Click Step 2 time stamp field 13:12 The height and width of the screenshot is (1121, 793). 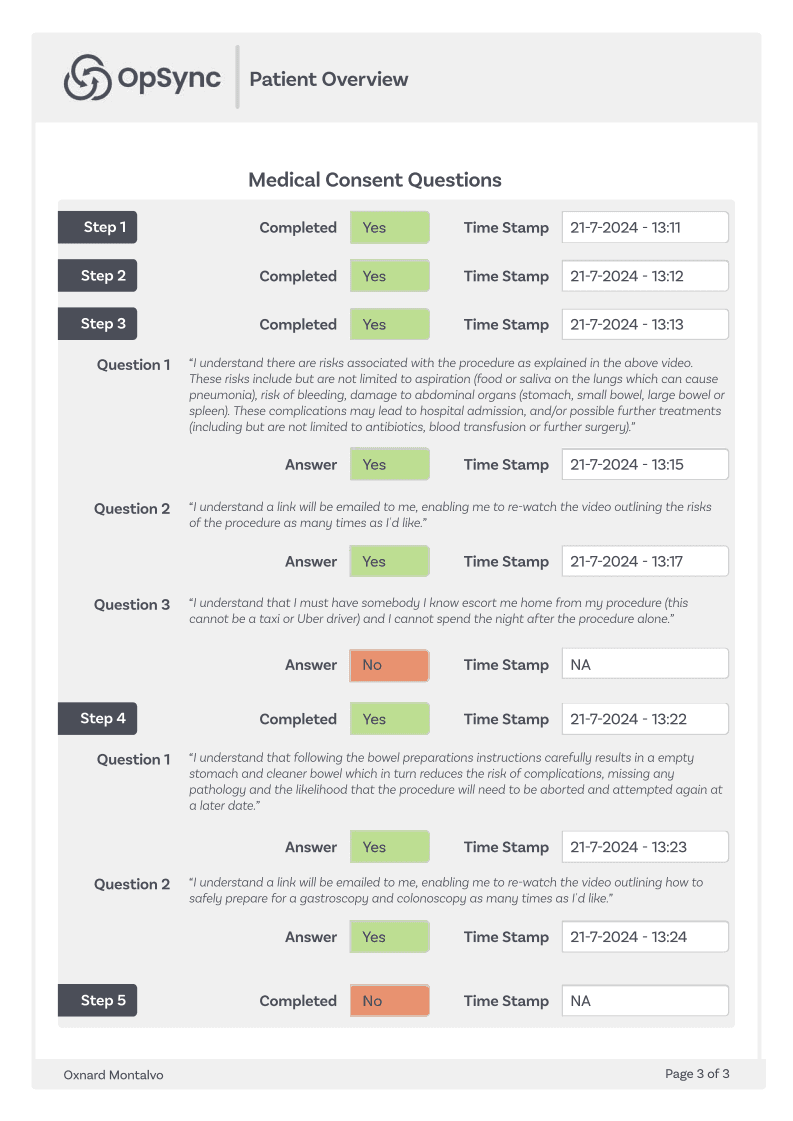click(645, 276)
